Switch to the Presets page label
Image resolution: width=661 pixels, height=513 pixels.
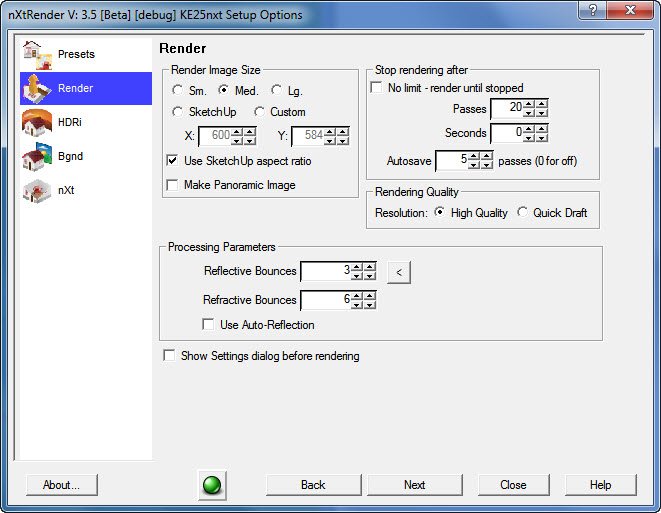[x=76, y=54]
